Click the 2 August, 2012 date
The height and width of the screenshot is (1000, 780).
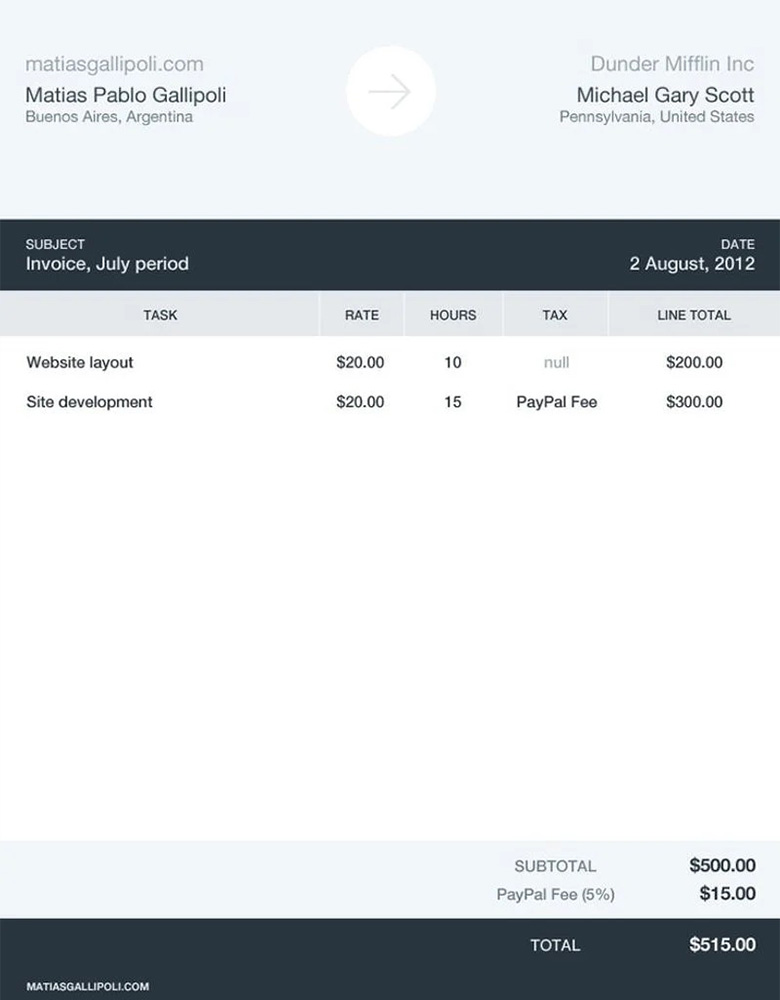[x=692, y=265]
